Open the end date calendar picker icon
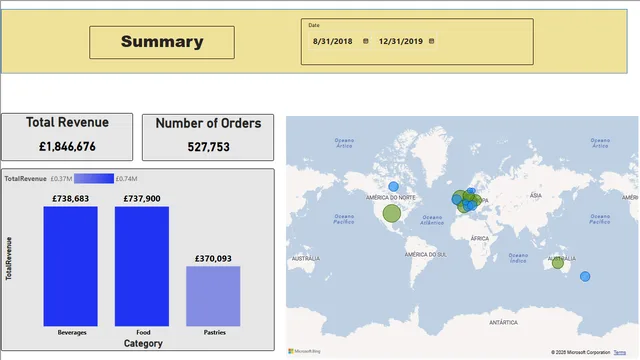Image resolution: width=640 pixels, height=360 pixels. click(x=431, y=41)
